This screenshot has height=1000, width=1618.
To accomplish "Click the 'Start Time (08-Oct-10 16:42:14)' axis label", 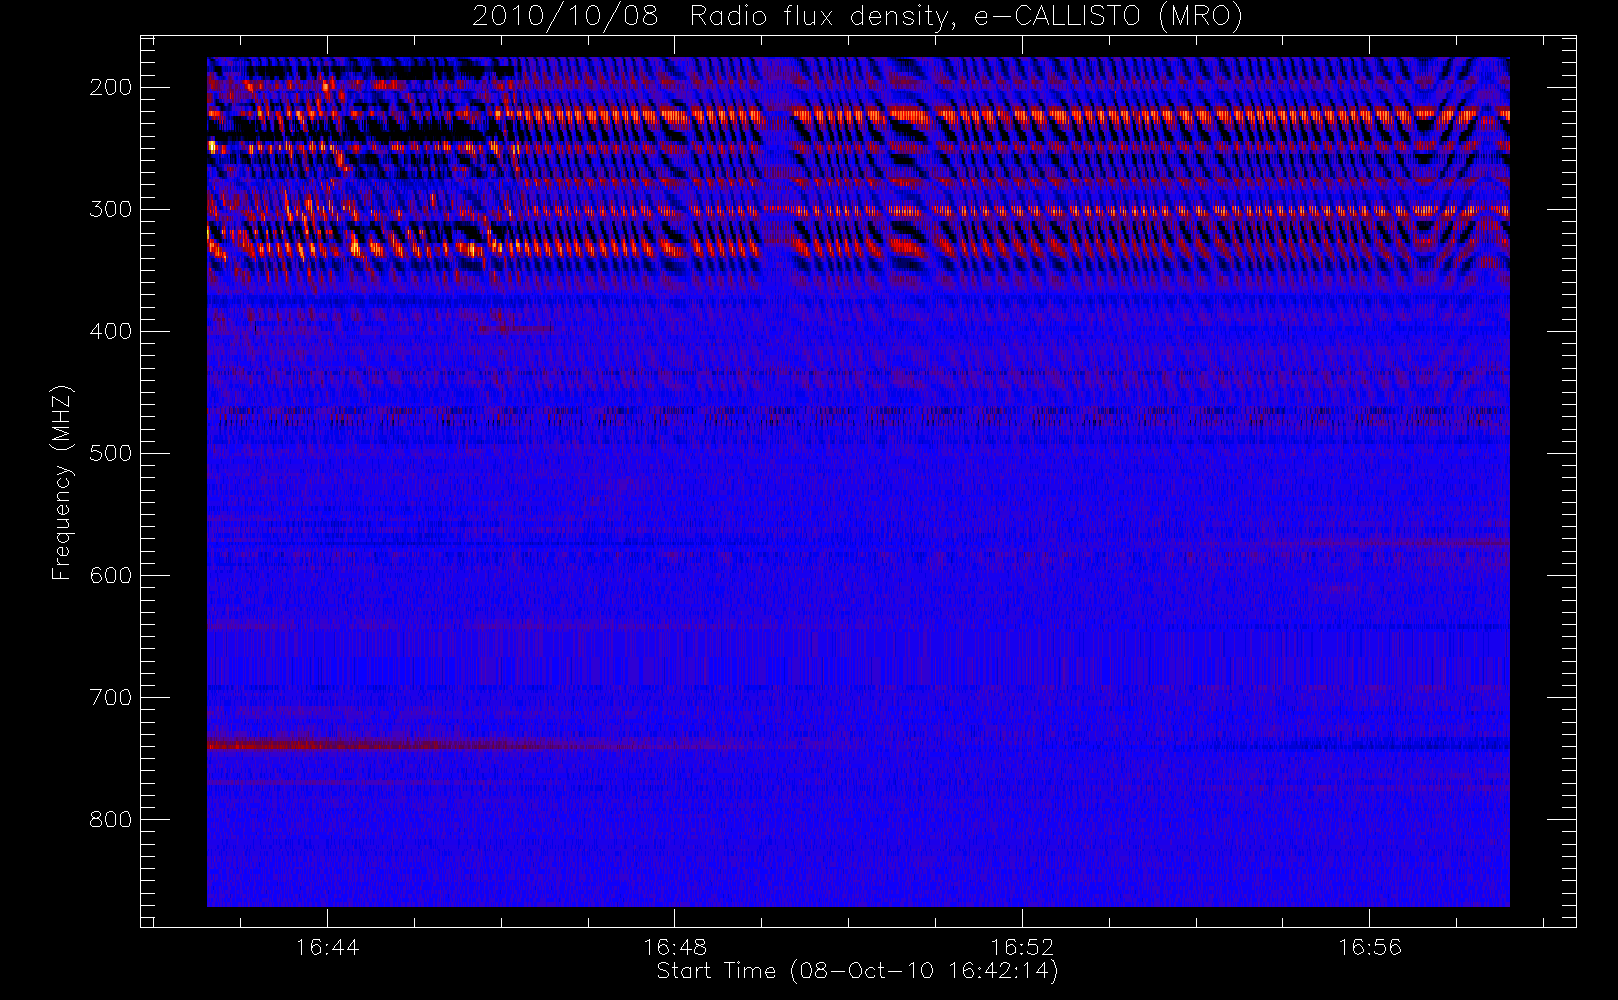I will coord(857,971).
